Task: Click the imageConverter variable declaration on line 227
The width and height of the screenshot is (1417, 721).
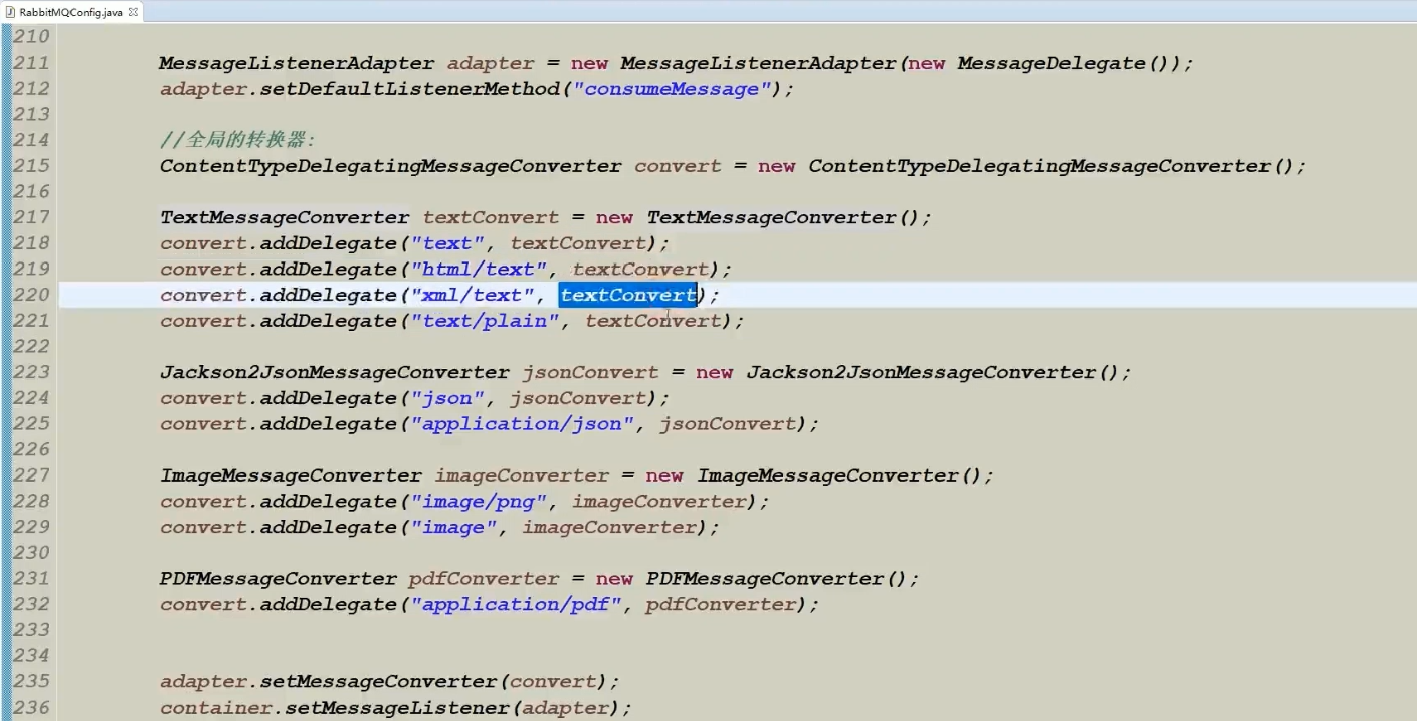Action: (522, 475)
